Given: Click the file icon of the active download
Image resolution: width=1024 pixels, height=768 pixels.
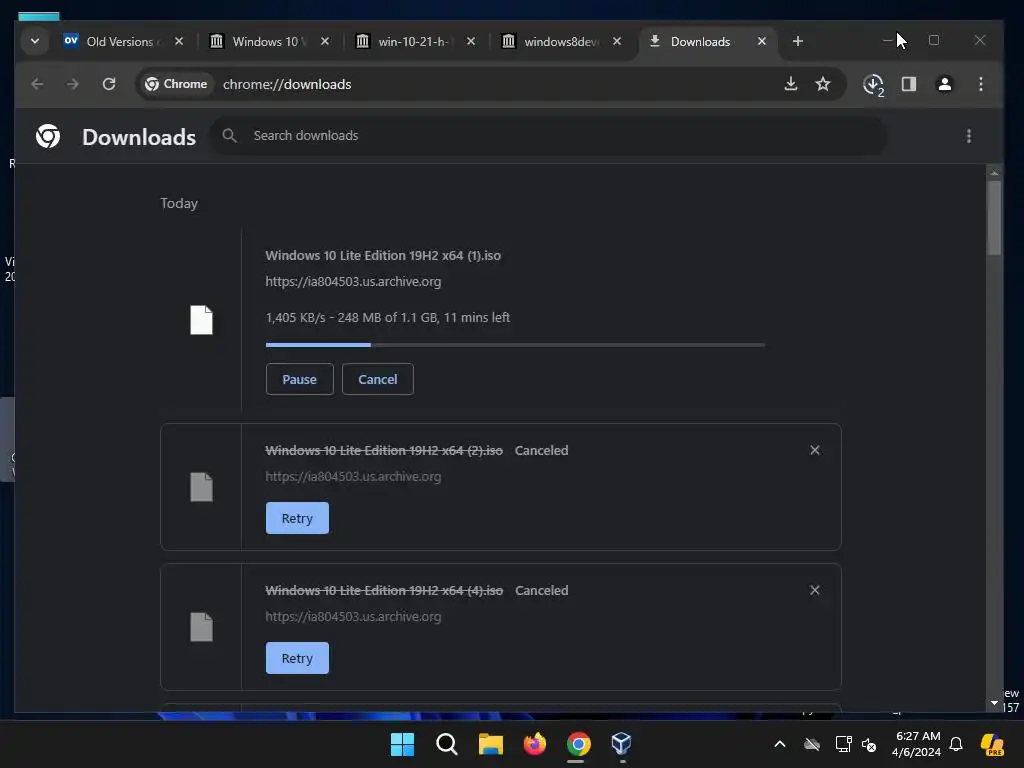Looking at the screenshot, I should [201, 320].
